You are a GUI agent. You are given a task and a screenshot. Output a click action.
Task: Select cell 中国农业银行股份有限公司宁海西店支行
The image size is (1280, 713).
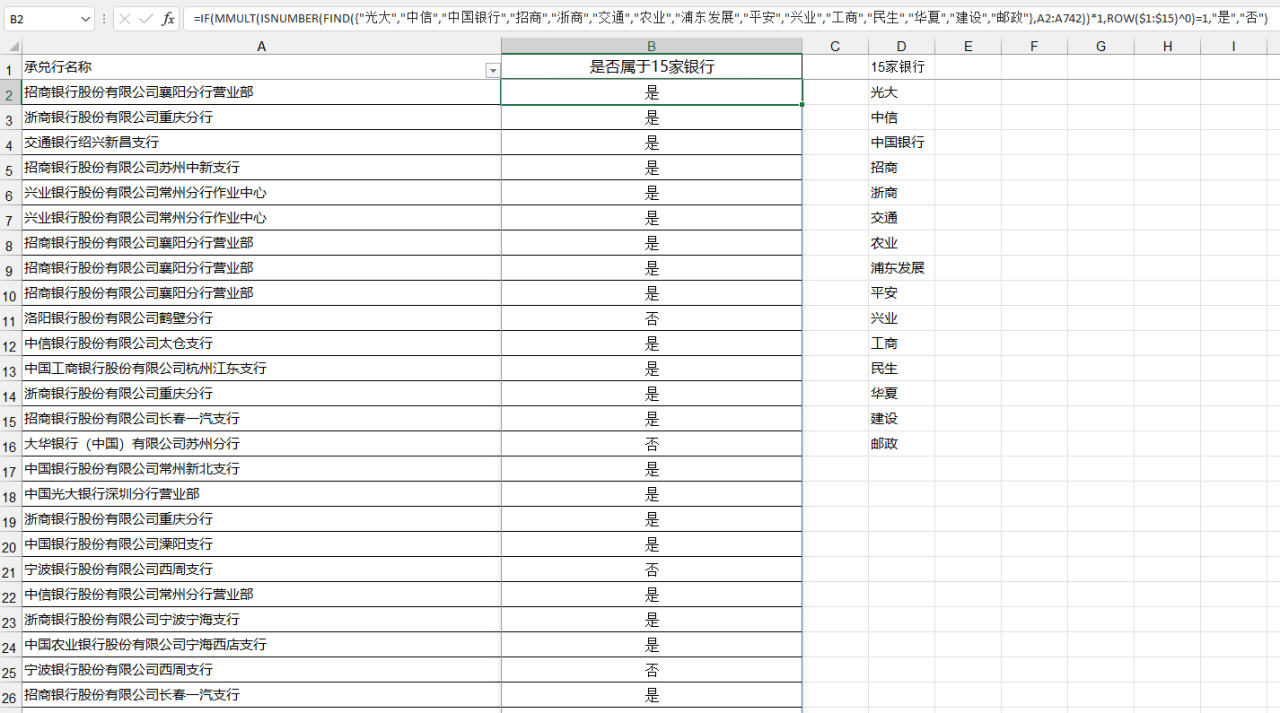[261, 644]
